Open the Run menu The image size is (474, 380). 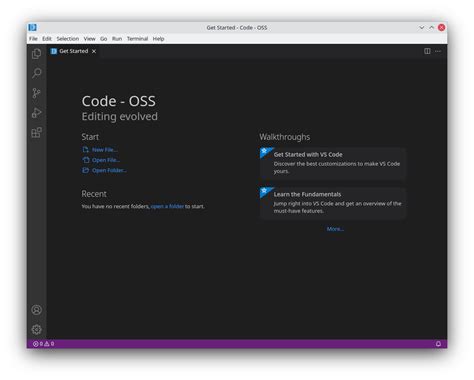click(x=117, y=39)
